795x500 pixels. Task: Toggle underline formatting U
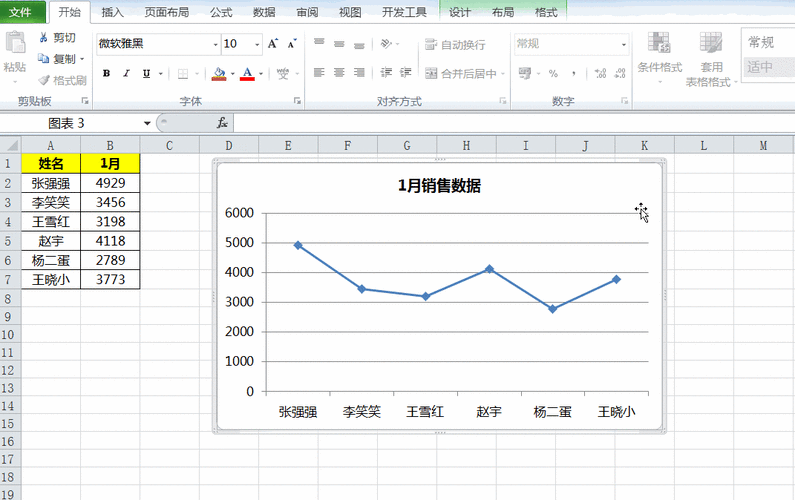pos(147,74)
